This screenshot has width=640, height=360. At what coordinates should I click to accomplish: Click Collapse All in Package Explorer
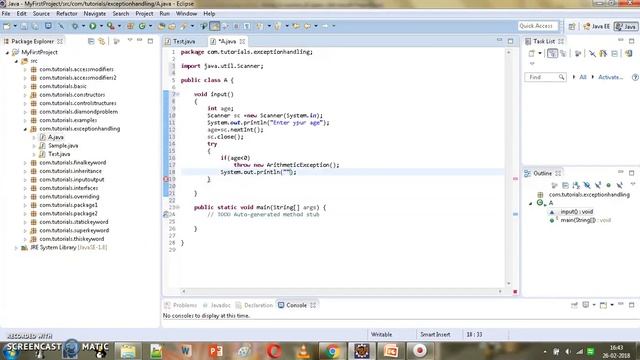(91, 41)
